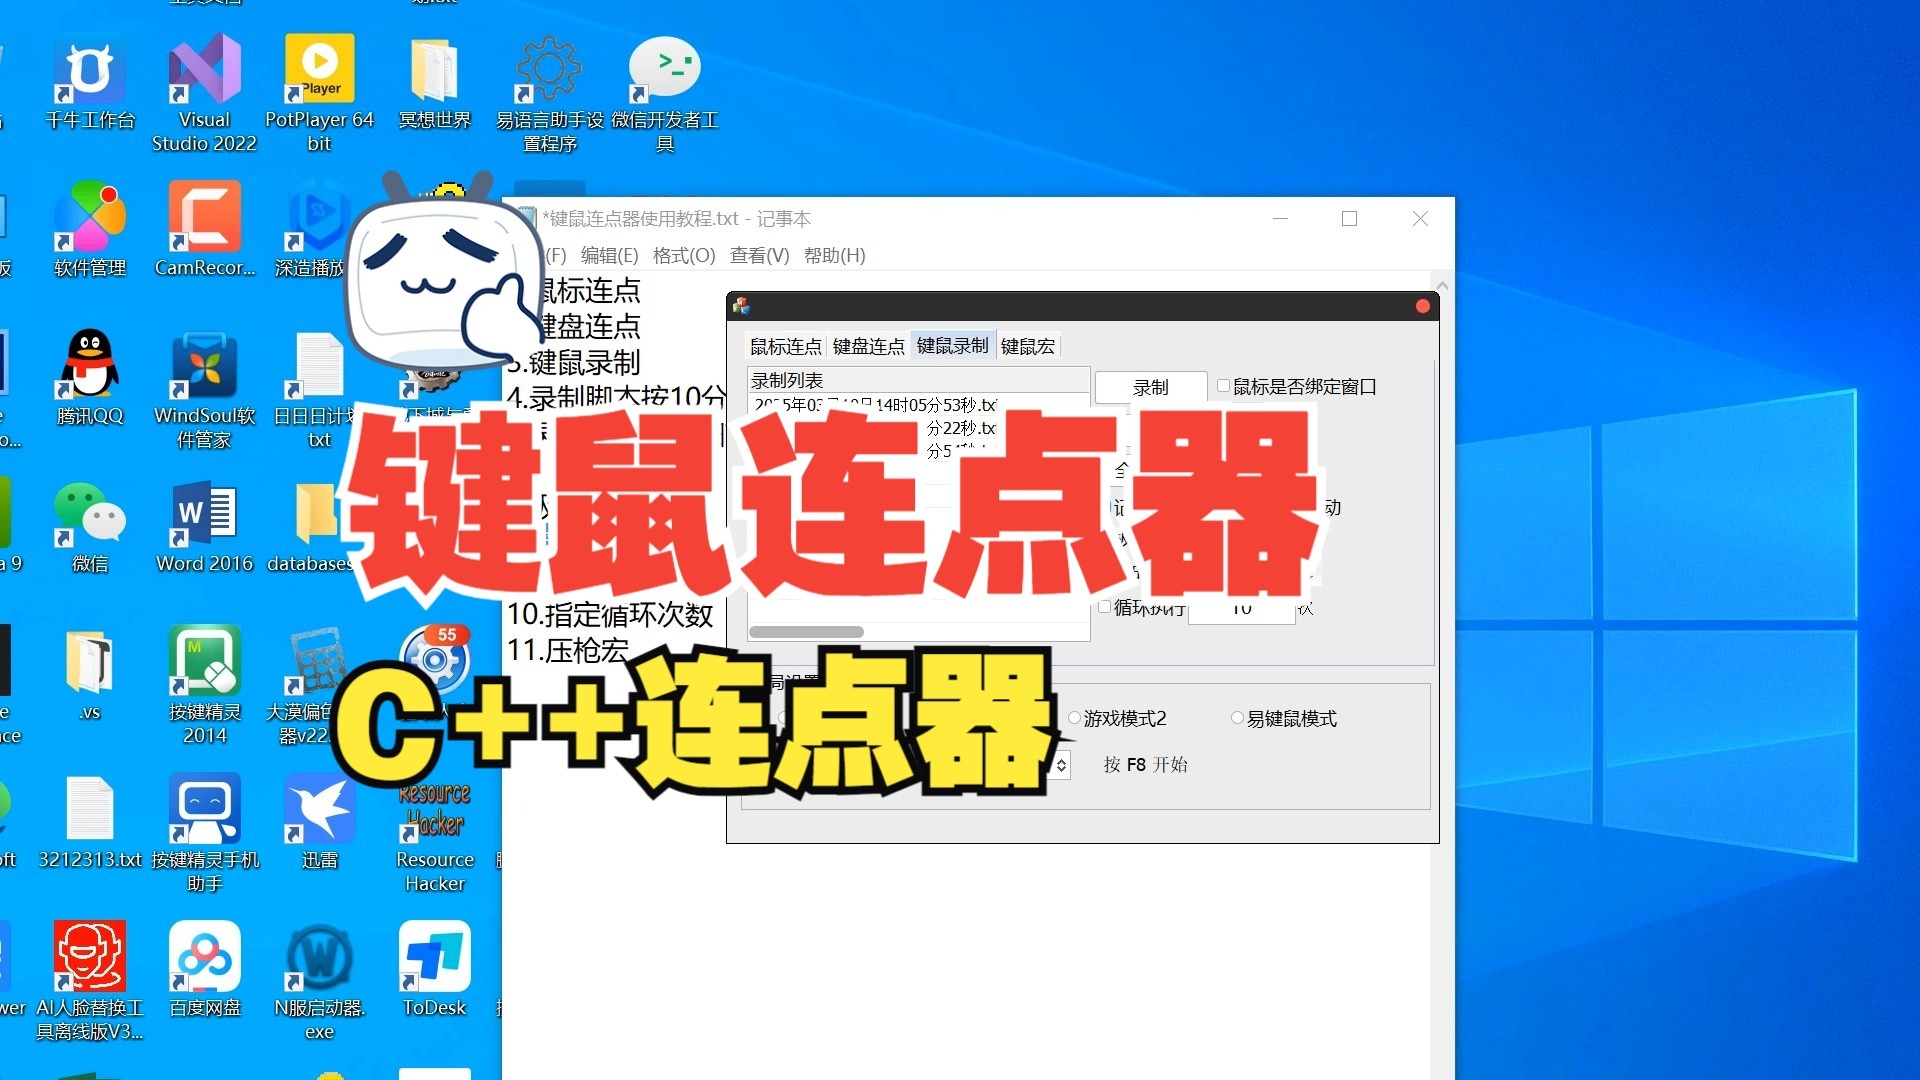Open the 腾讯QQ penguin icon
The image size is (1920, 1080).
pos(90,378)
